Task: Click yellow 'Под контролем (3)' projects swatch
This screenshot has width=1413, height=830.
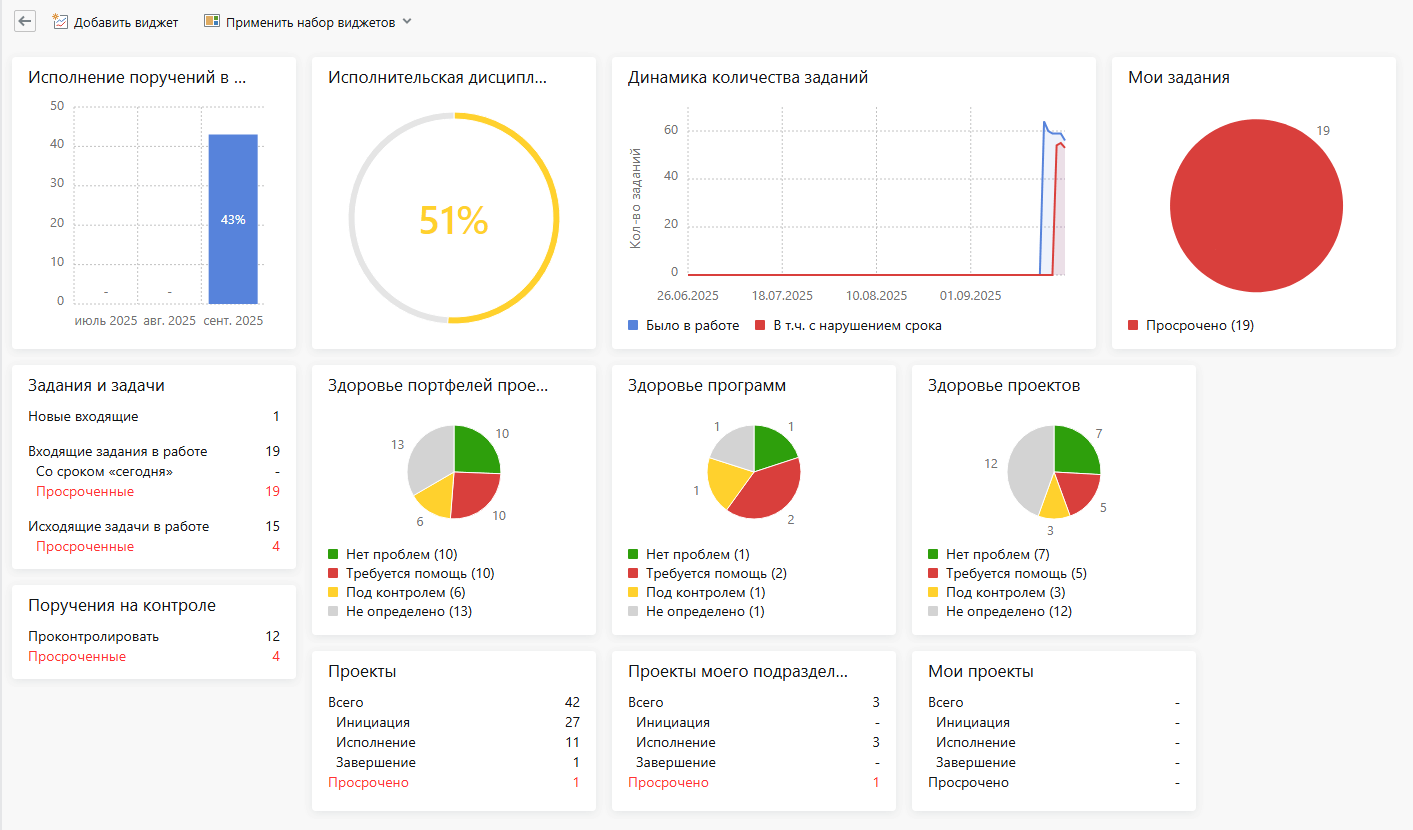Action: coord(934,592)
